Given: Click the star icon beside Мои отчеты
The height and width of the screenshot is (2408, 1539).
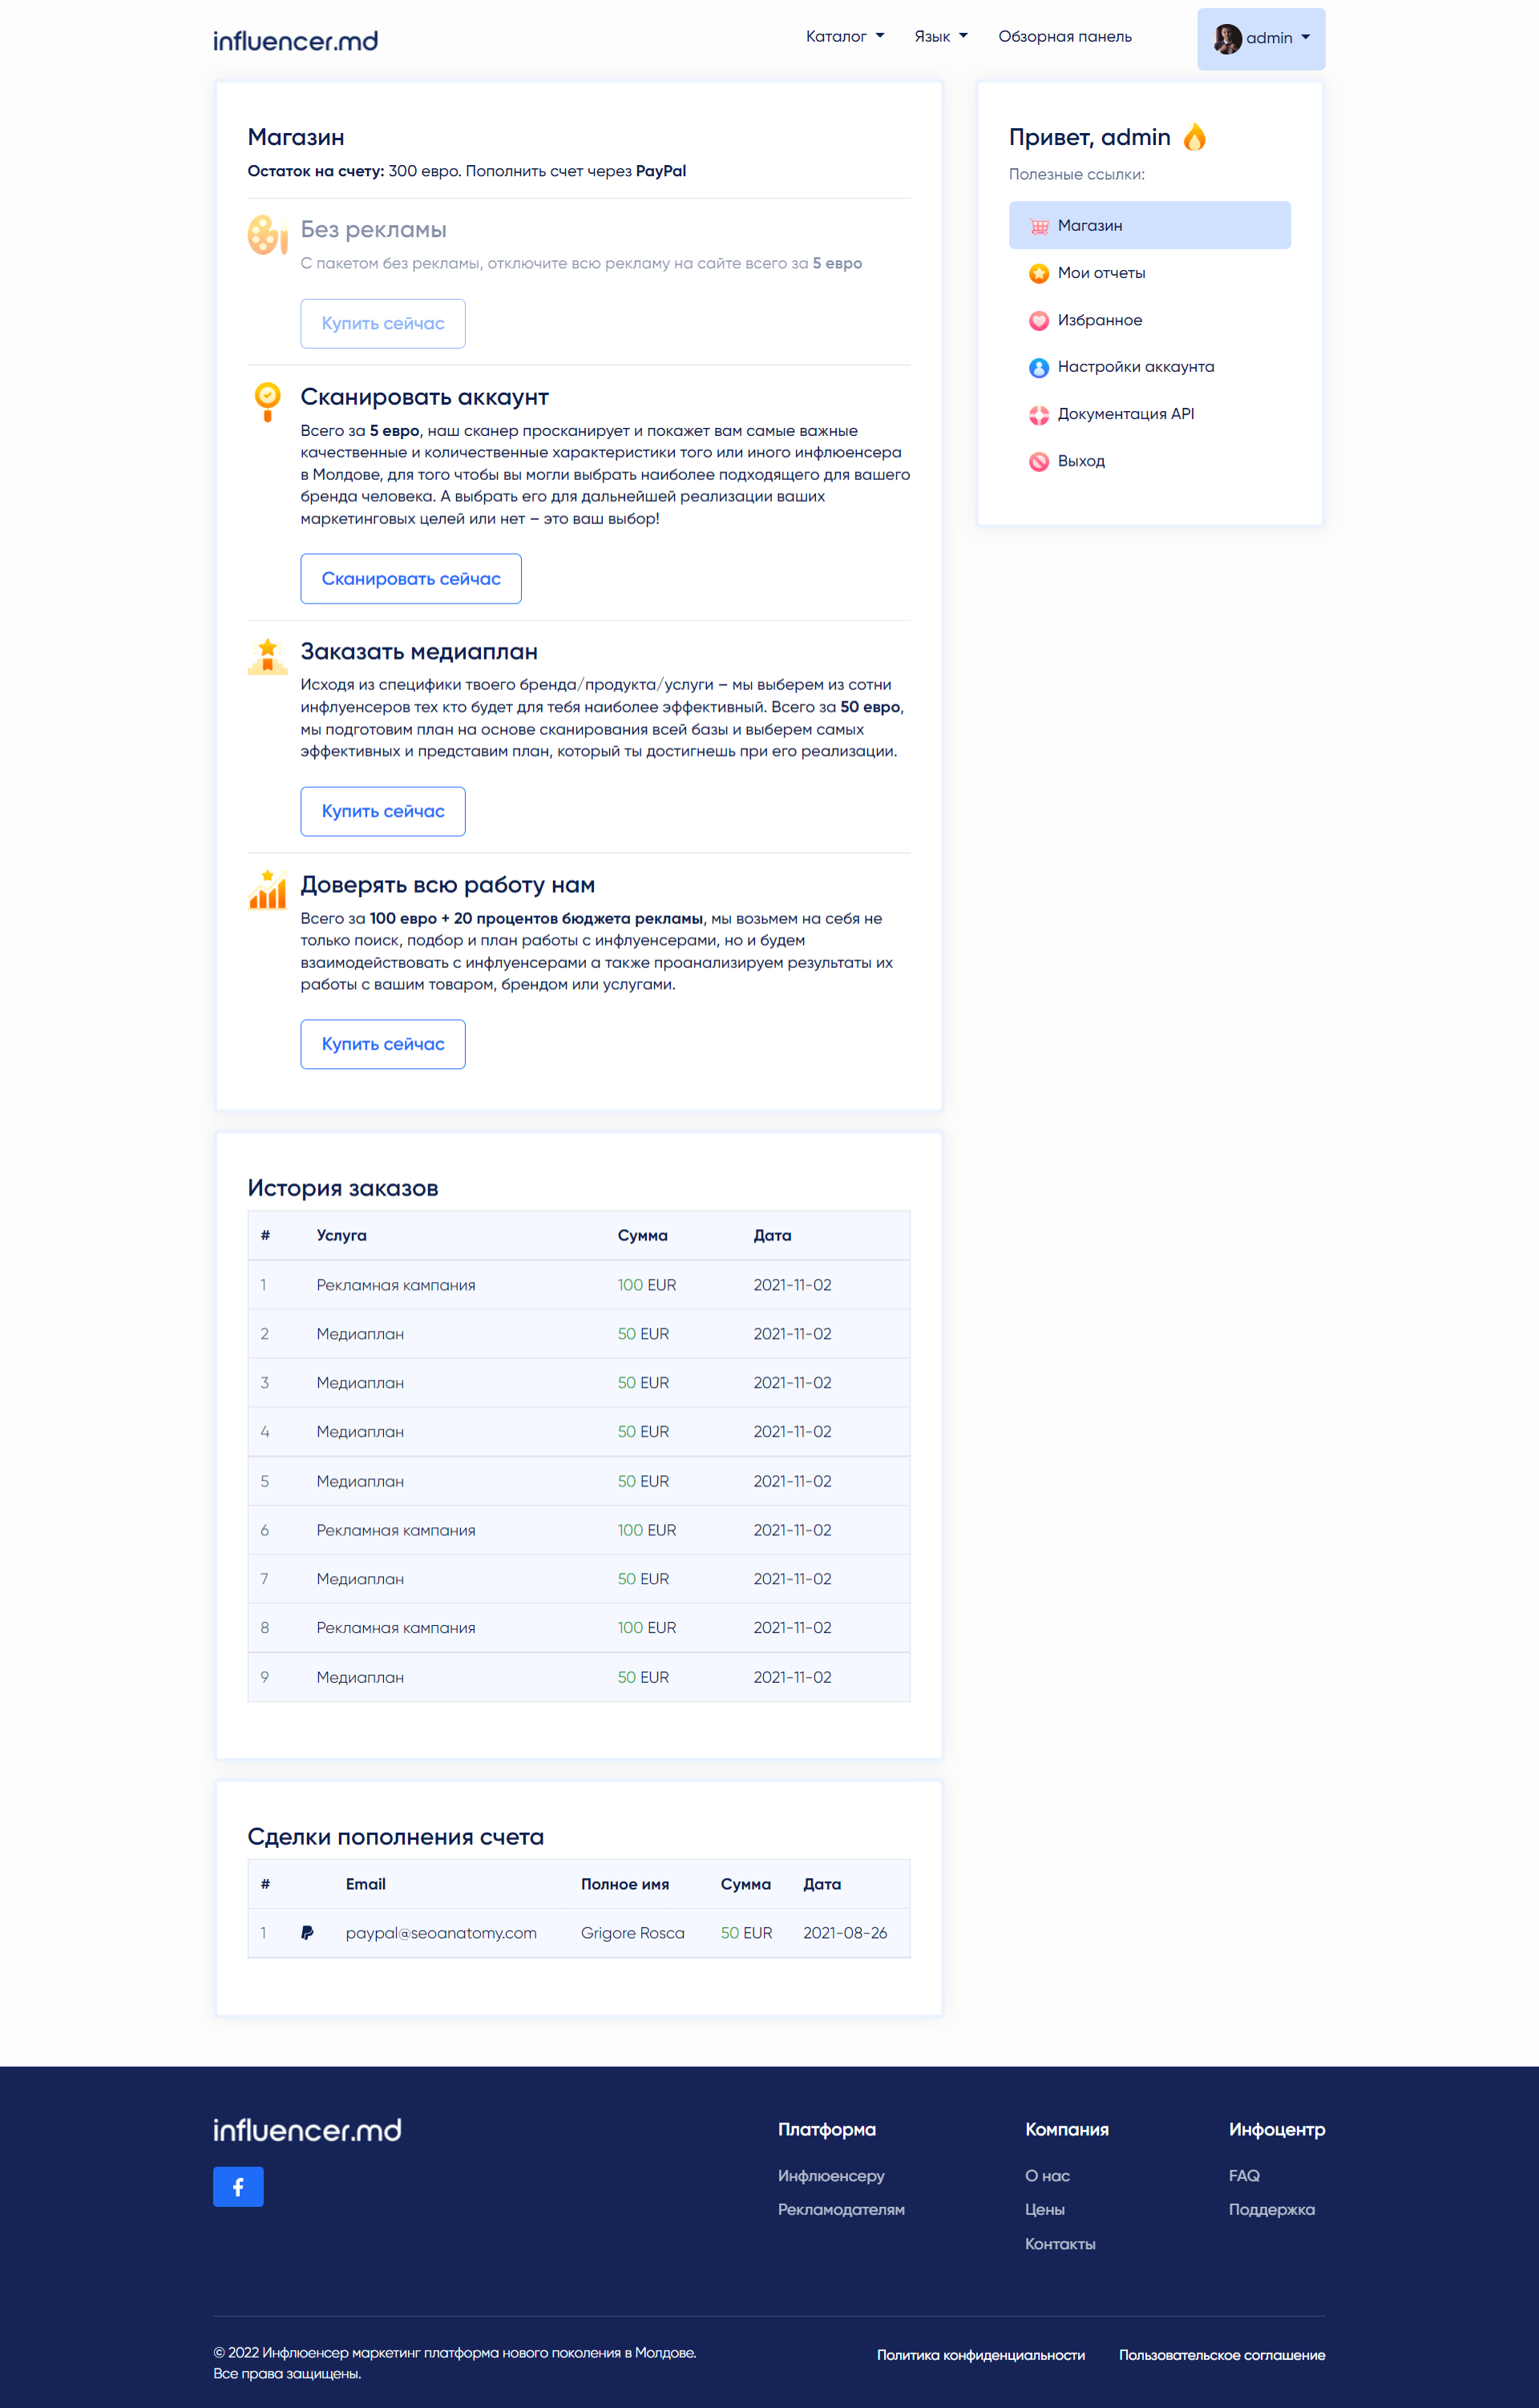Looking at the screenshot, I should pos(1039,273).
